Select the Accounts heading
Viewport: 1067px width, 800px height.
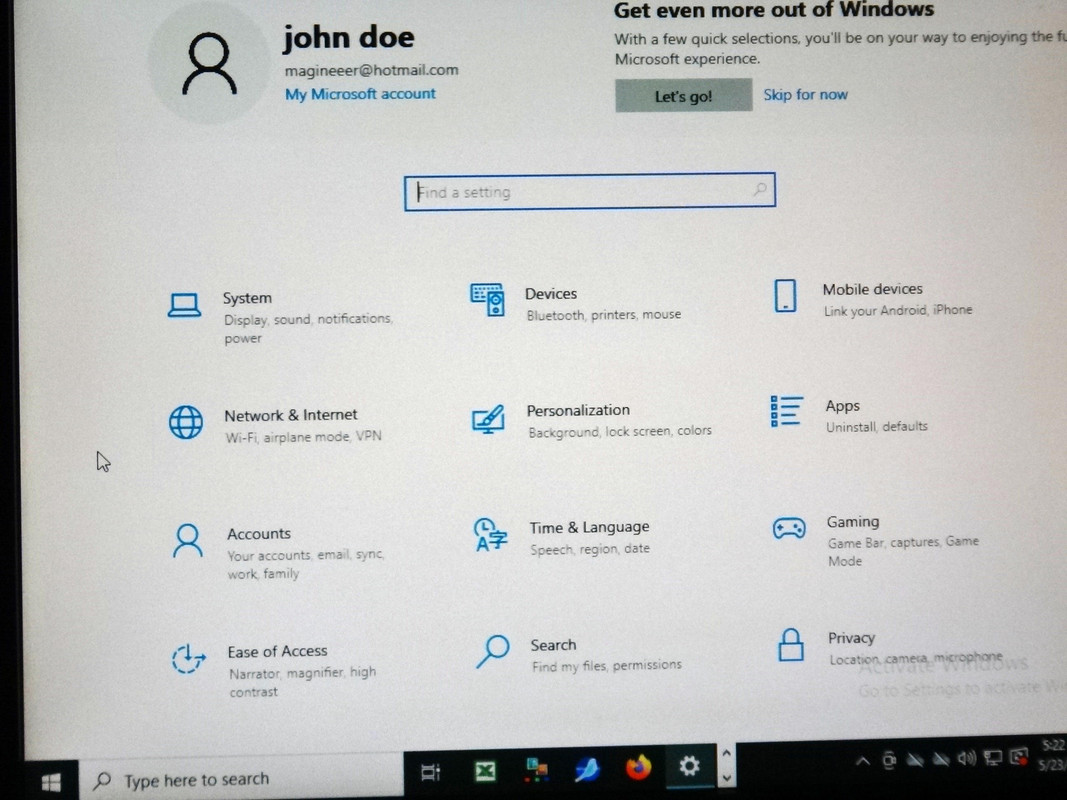click(x=259, y=534)
